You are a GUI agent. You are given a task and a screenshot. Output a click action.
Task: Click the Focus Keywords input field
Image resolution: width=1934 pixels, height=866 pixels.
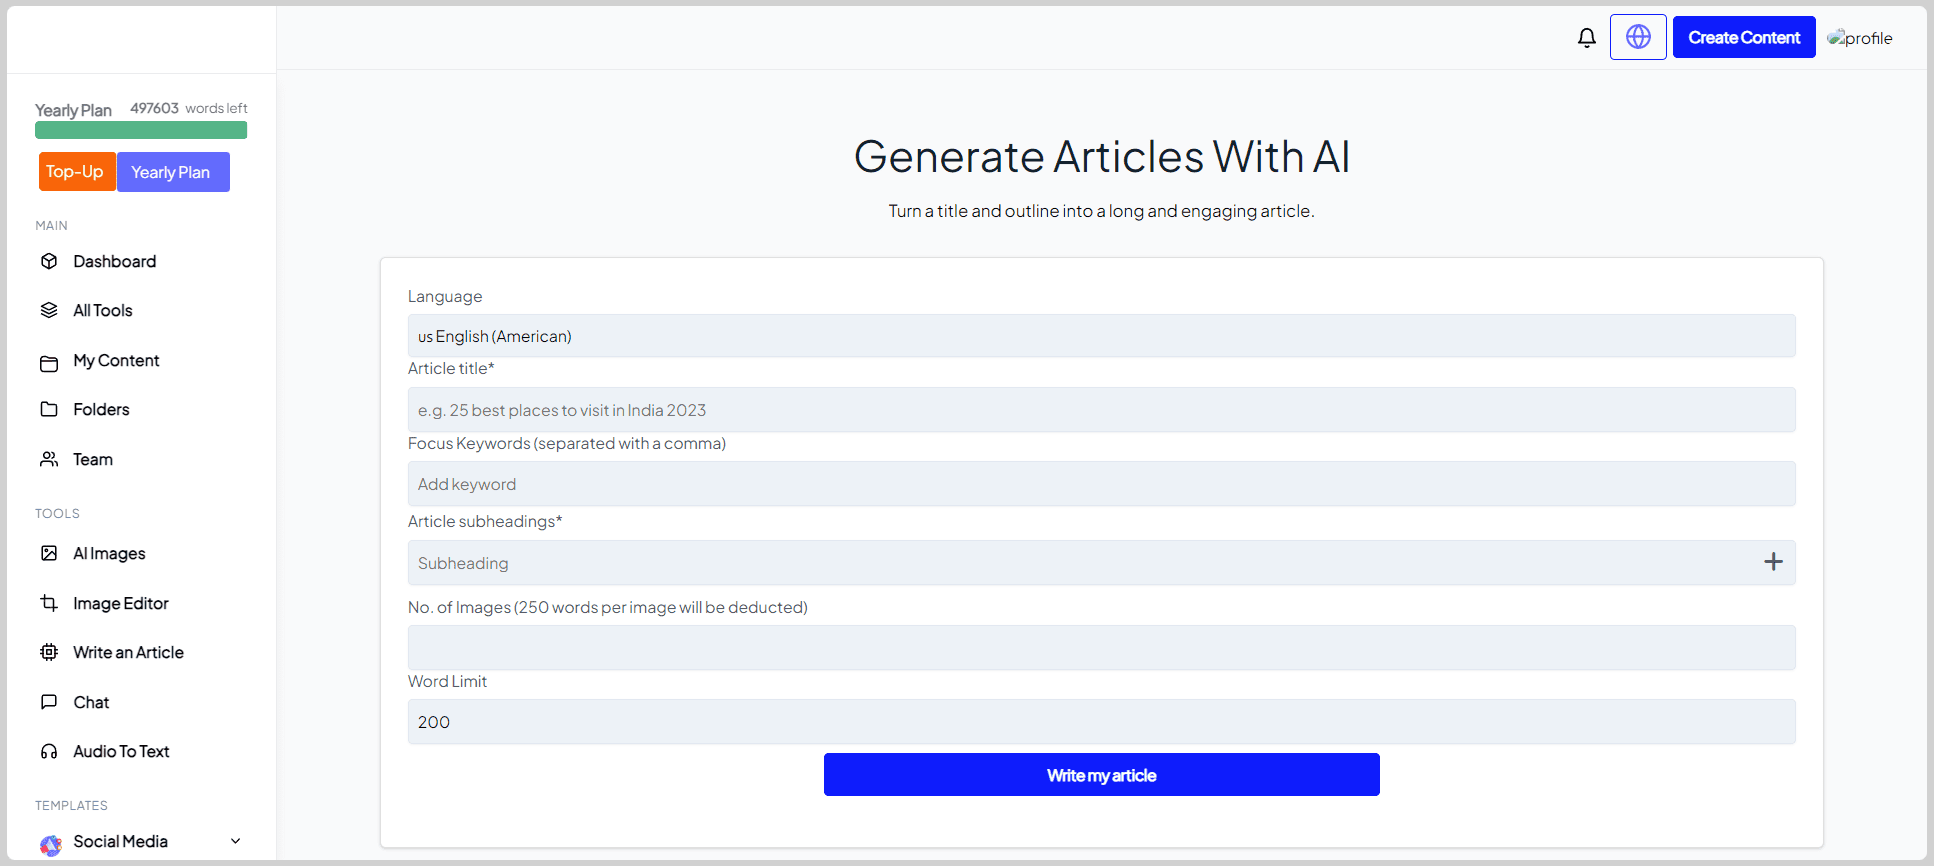pos(1101,484)
